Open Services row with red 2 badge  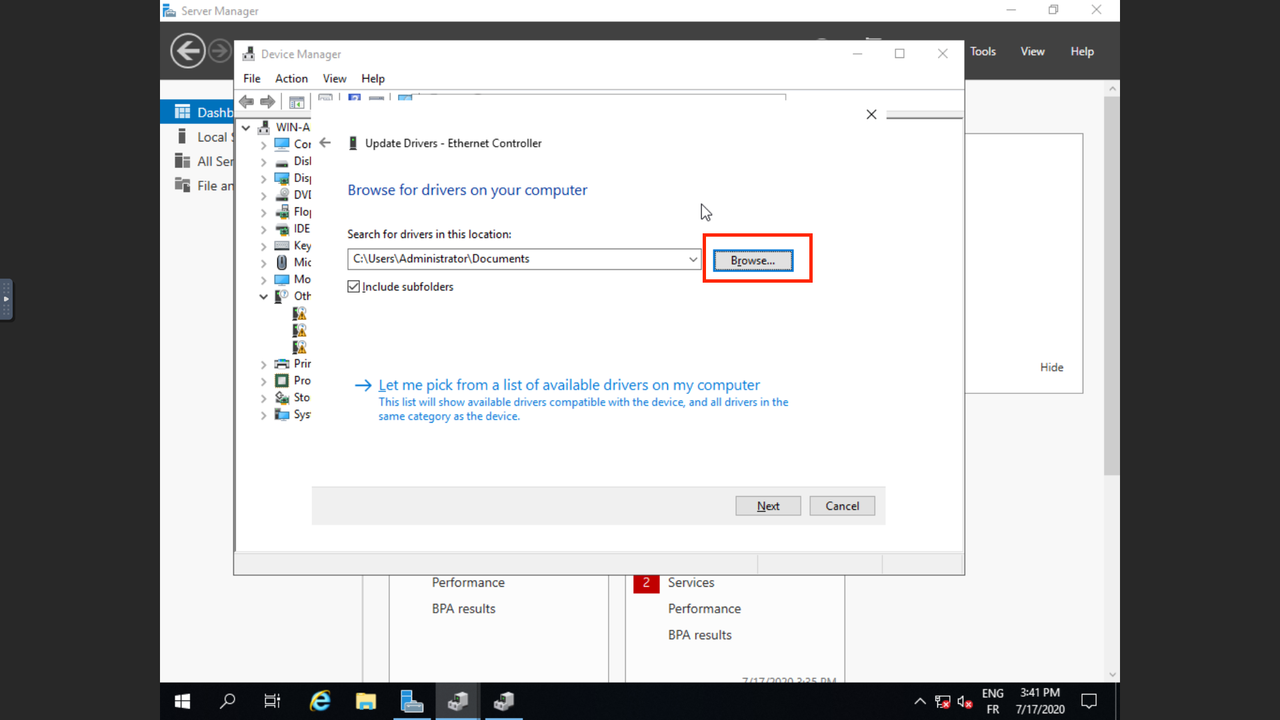pos(691,582)
